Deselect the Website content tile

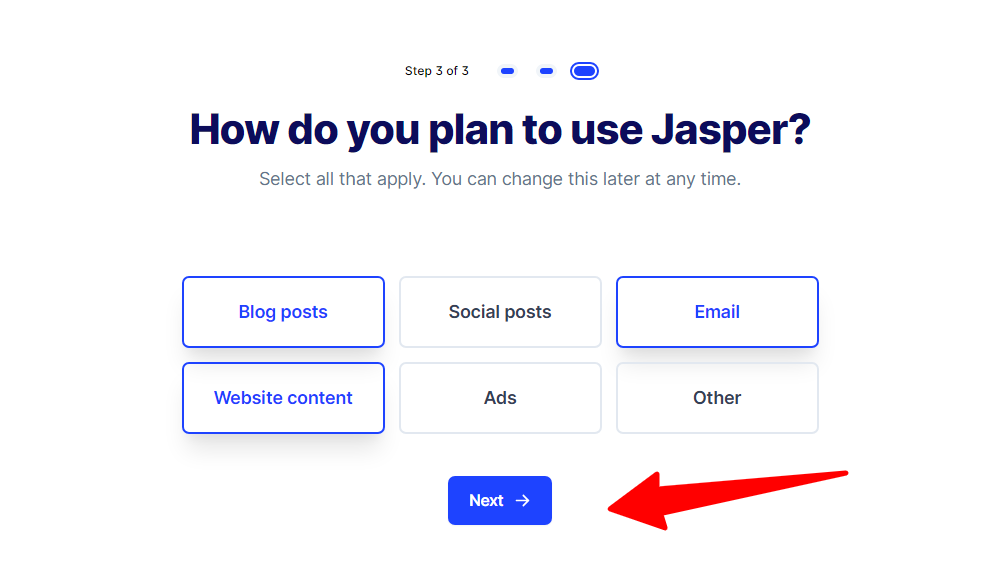[283, 397]
